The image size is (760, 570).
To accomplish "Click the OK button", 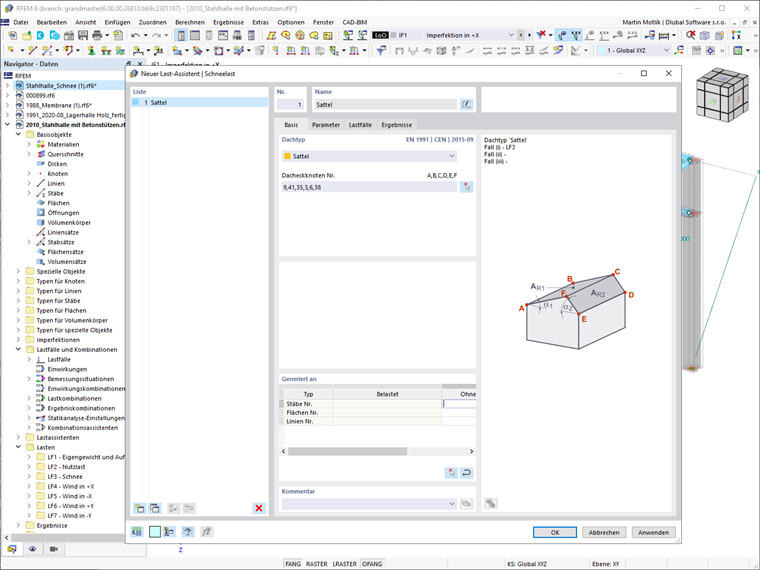I will coord(555,532).
